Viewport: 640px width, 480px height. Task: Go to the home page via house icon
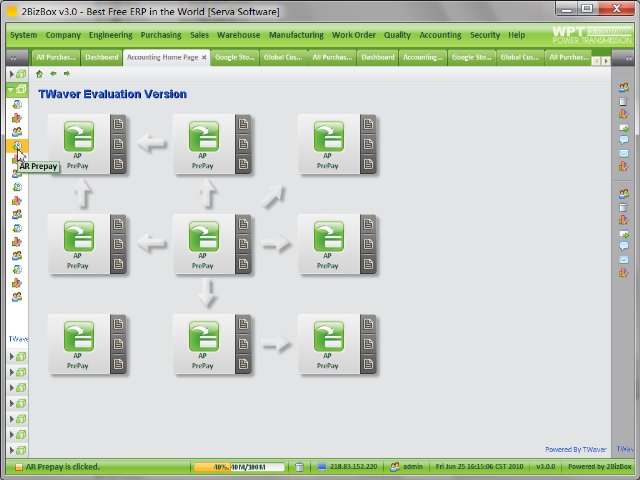(x=40, y=74)
